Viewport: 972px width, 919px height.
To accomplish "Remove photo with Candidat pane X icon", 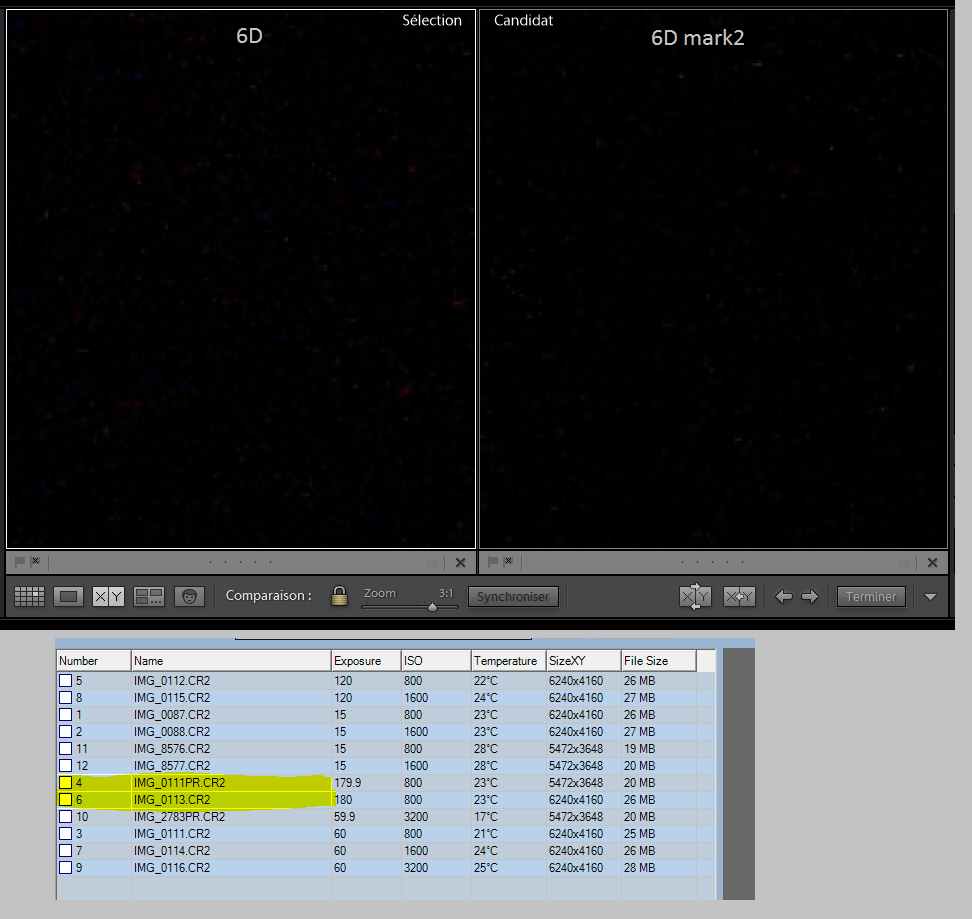I will coord(932,563).
